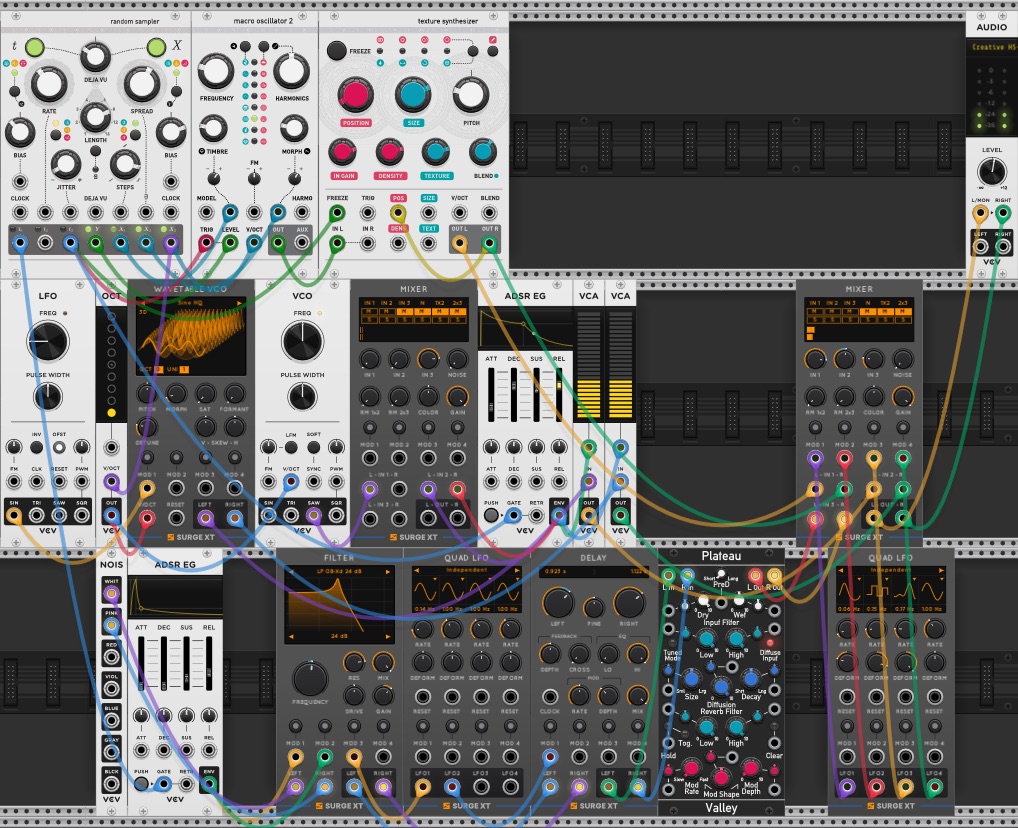Click the SQR output jack on LFO module
The image size is (1018, 828).
click(x=82, y=516)
